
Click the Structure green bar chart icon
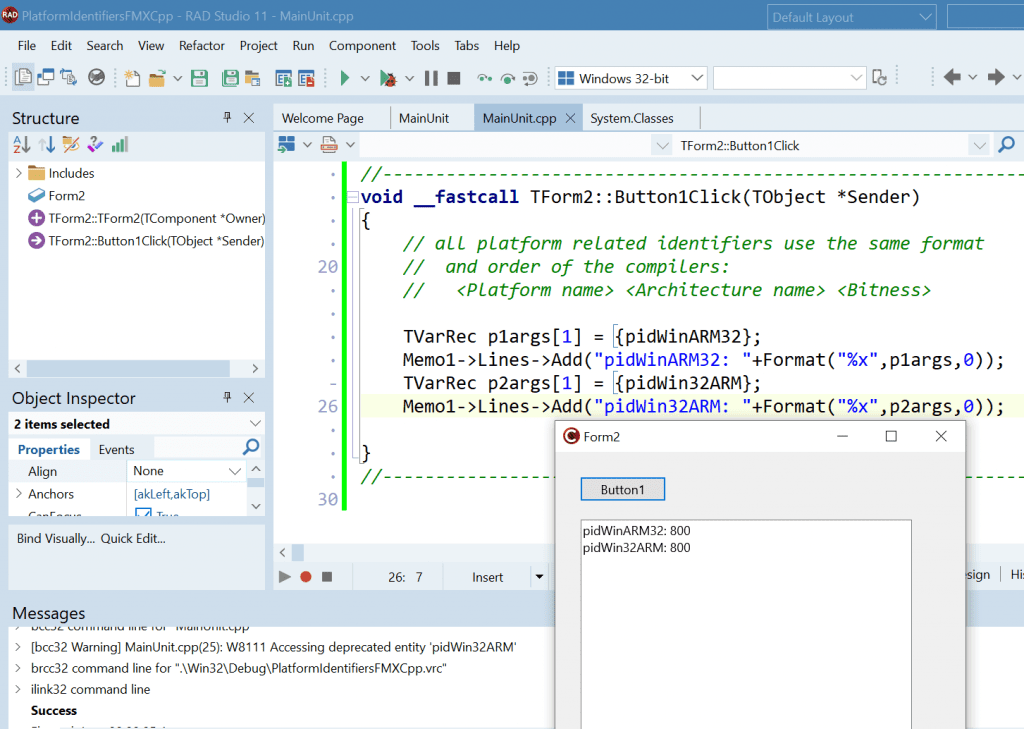[x=120, y=144]
